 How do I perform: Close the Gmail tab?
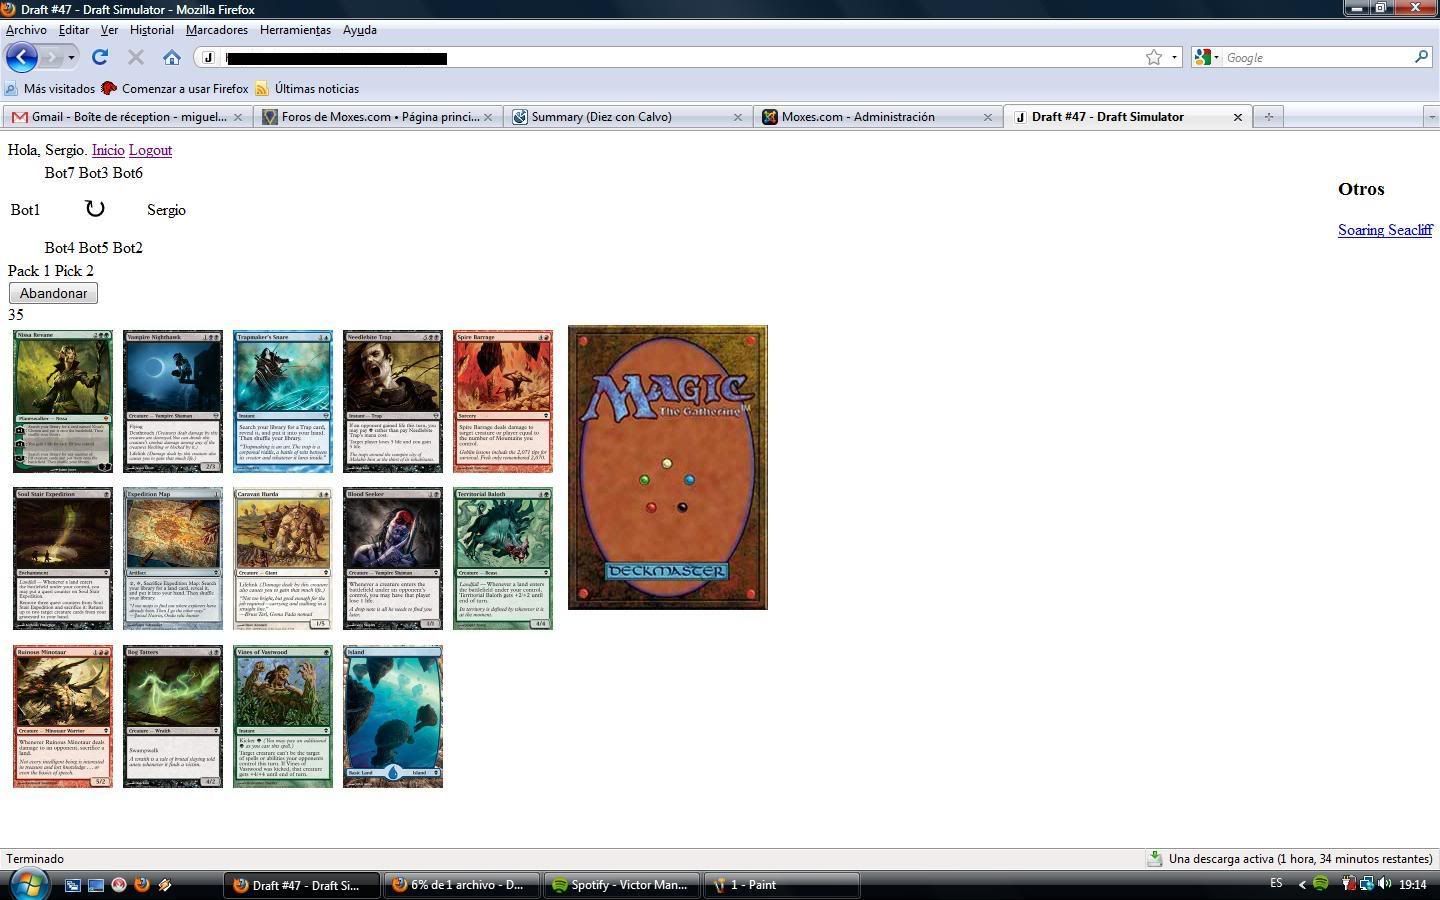[x=237, y=117]
